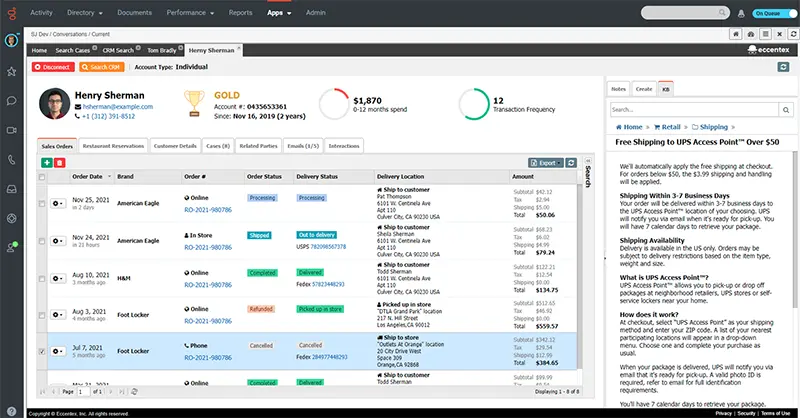Go to next page arrow in pagination

tap(111, 391)
